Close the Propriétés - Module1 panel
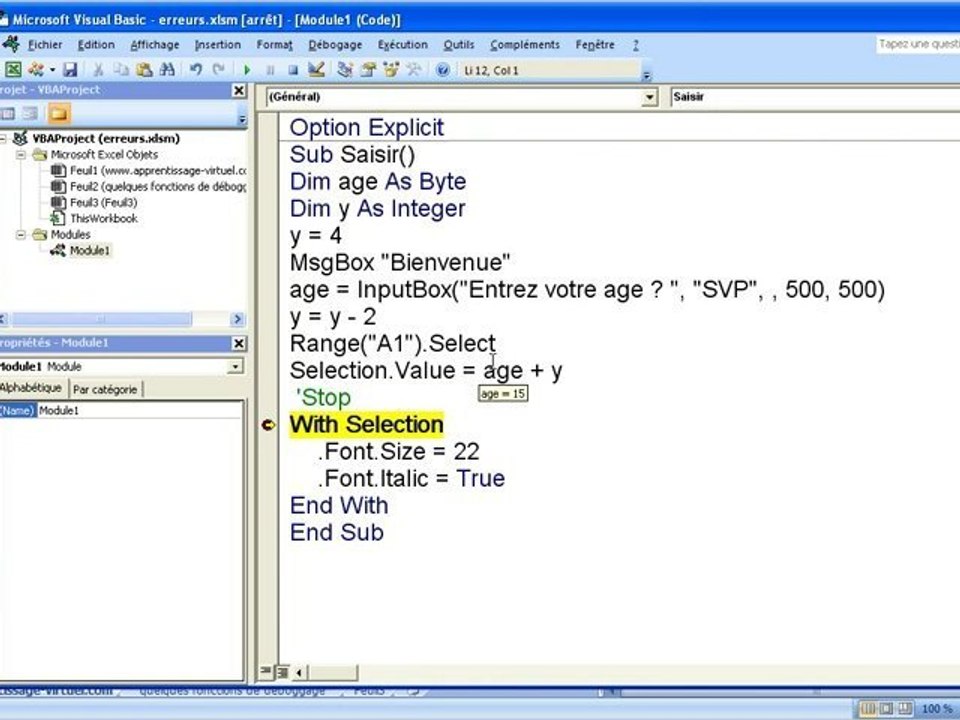 tap(239, 343)
